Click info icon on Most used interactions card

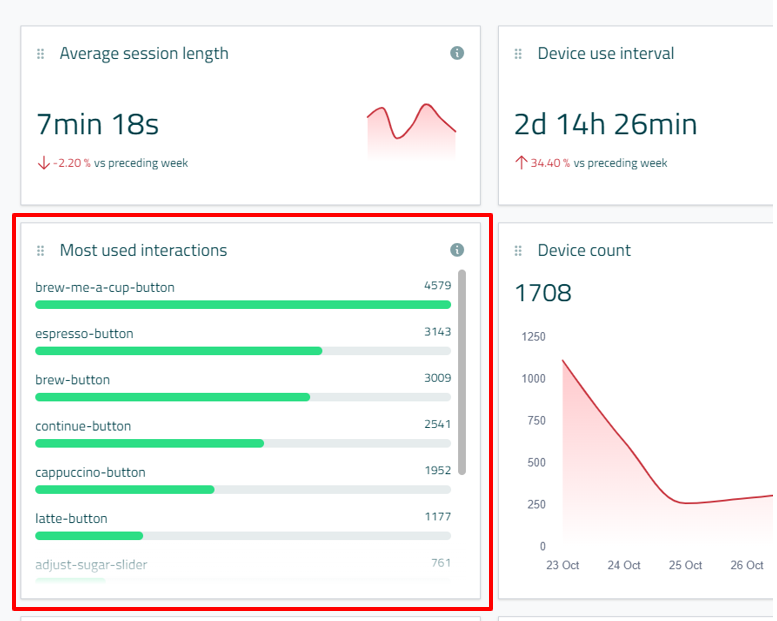pos(457,250)
